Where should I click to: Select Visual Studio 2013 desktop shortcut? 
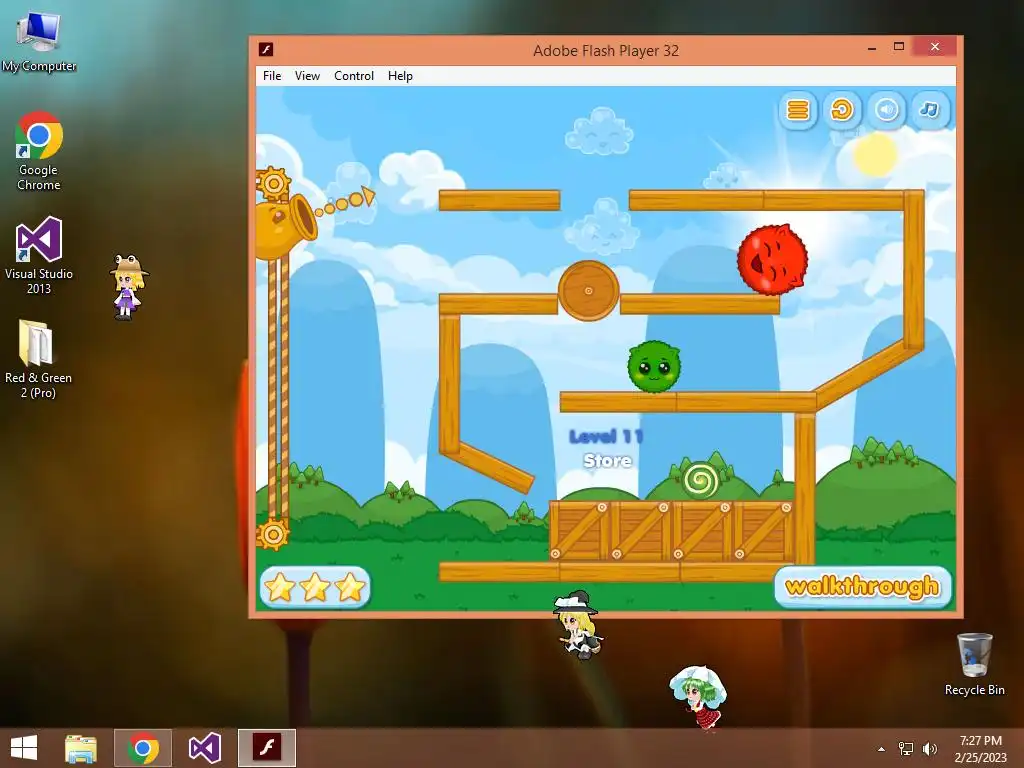(x=39, y=255)
